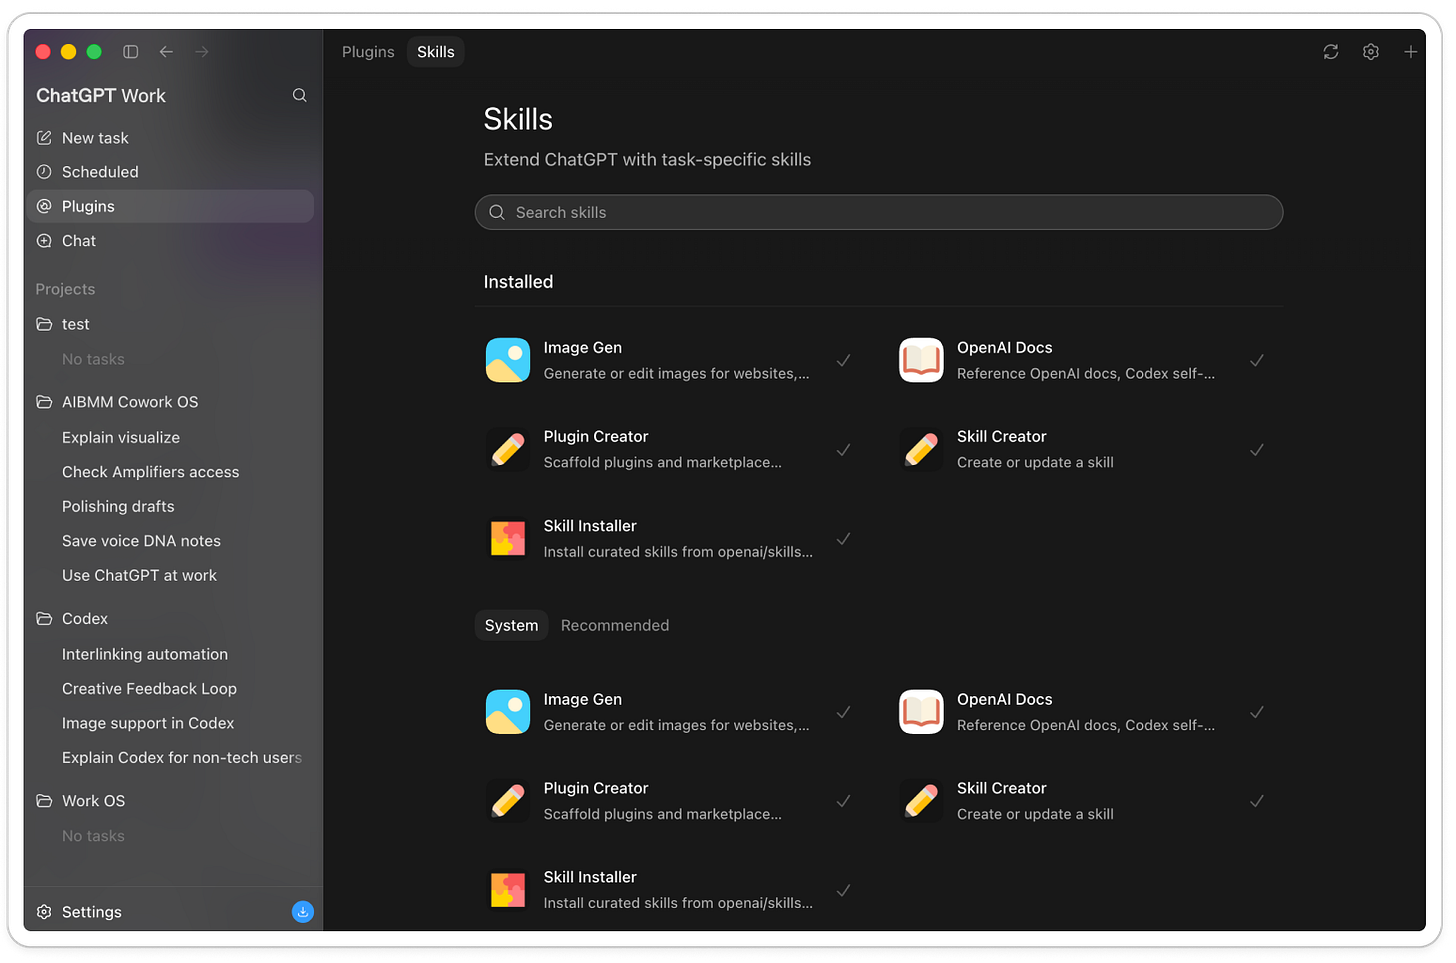
Task: Toggle checkmark for installed Skill Installer skill
Action: (843, 539)
